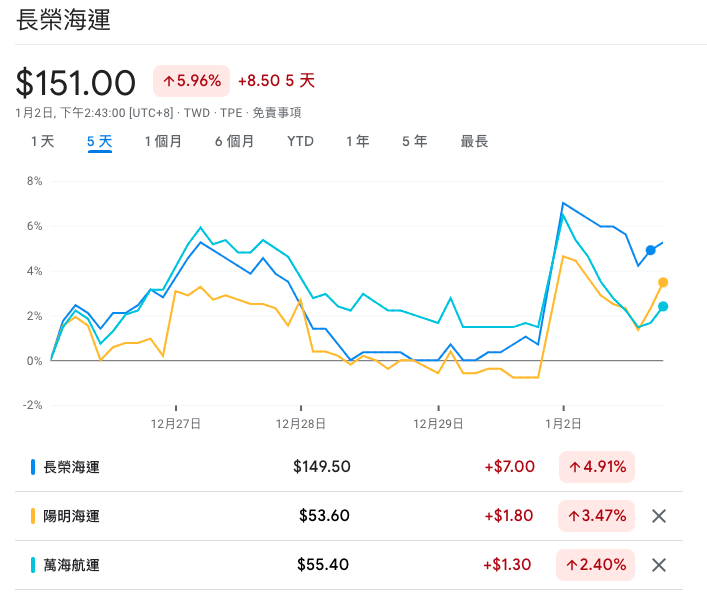Viewport: 707px width, 602px height.
Task: Click the 12月29日 axis label
Action: click(438, 424)
